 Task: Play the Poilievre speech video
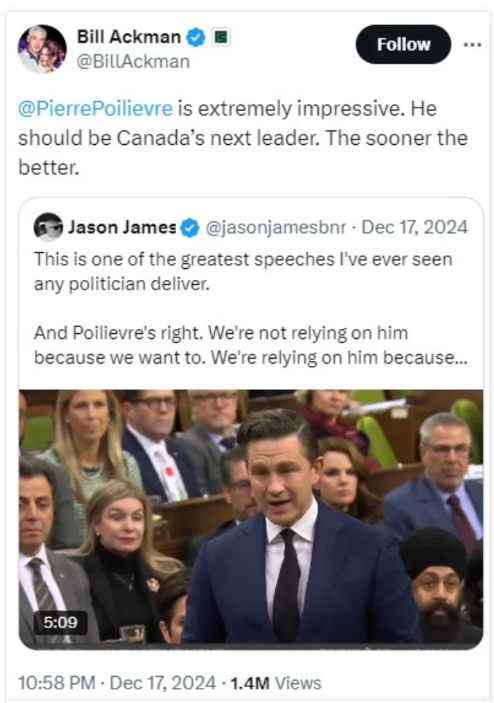click(x=251, y=519)
